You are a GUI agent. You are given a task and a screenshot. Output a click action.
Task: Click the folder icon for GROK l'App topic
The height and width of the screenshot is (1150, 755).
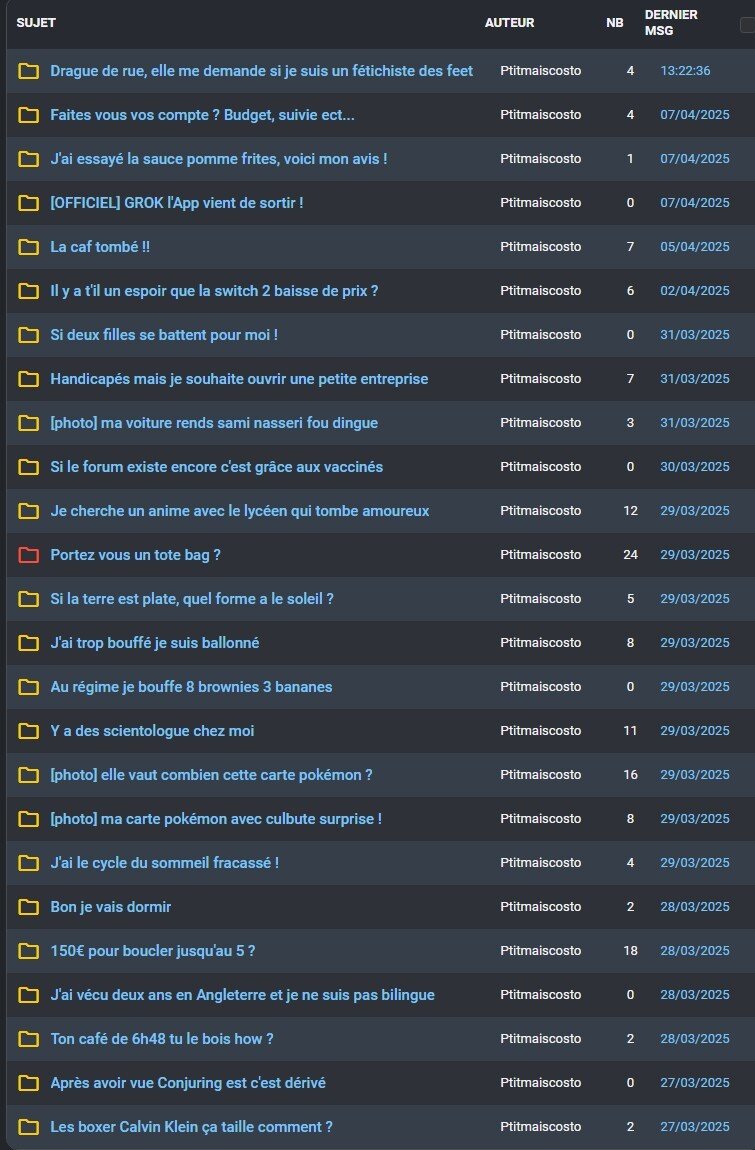click(29, 203)
